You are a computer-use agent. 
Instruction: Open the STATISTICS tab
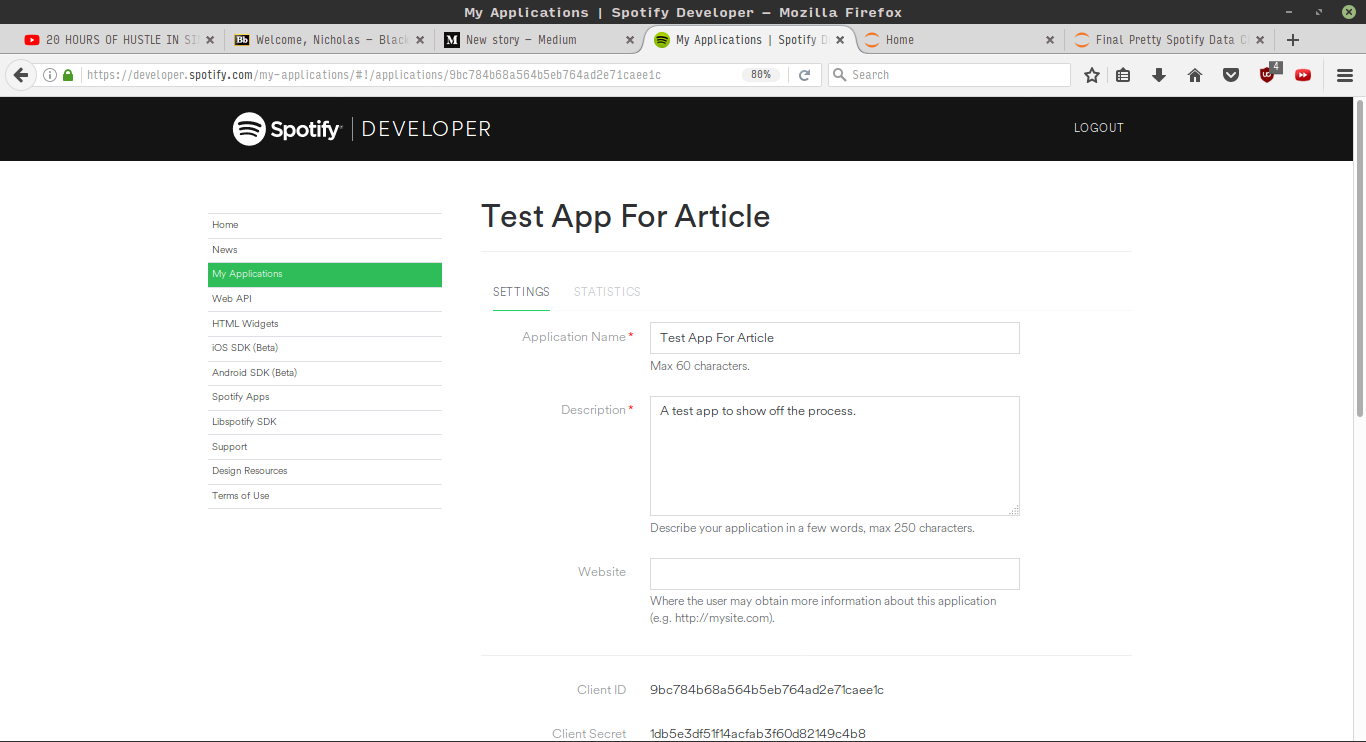[607, 292]
